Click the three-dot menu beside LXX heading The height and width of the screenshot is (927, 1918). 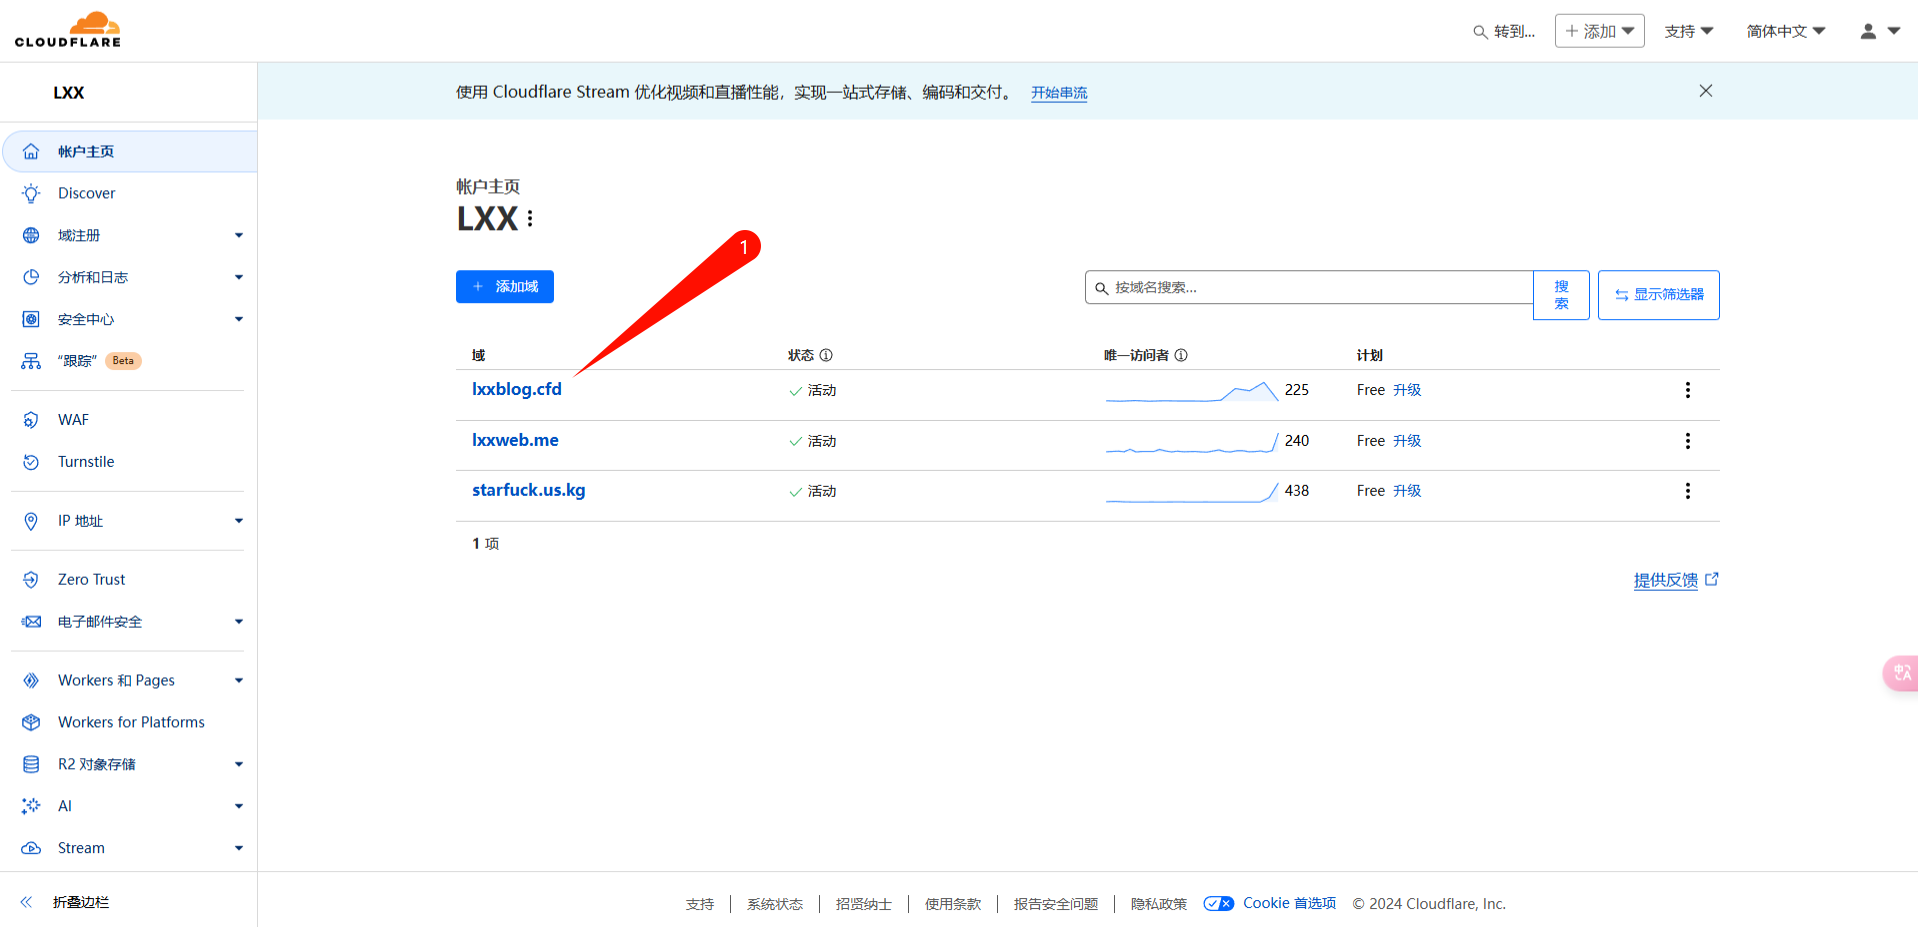pyautogui.click(x=530, y=219)
